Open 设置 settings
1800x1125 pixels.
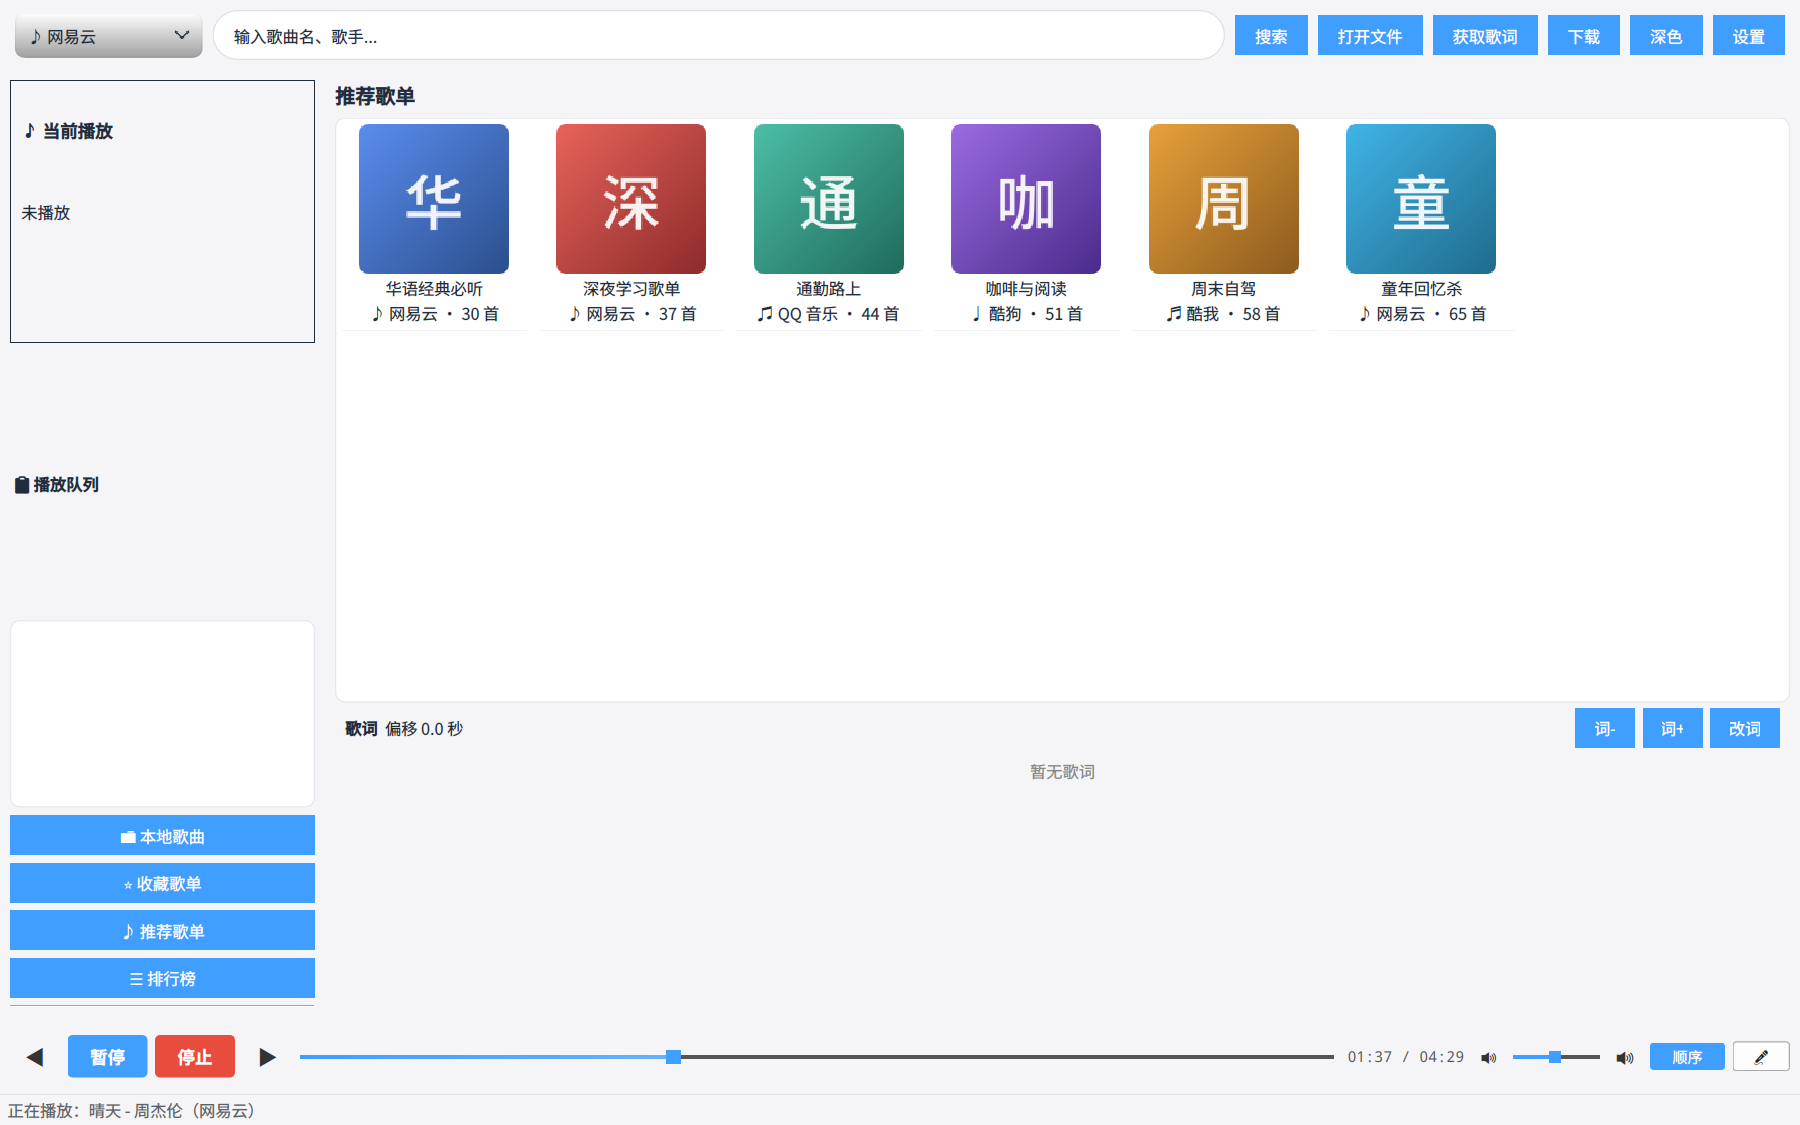[x=1749, y=36]
